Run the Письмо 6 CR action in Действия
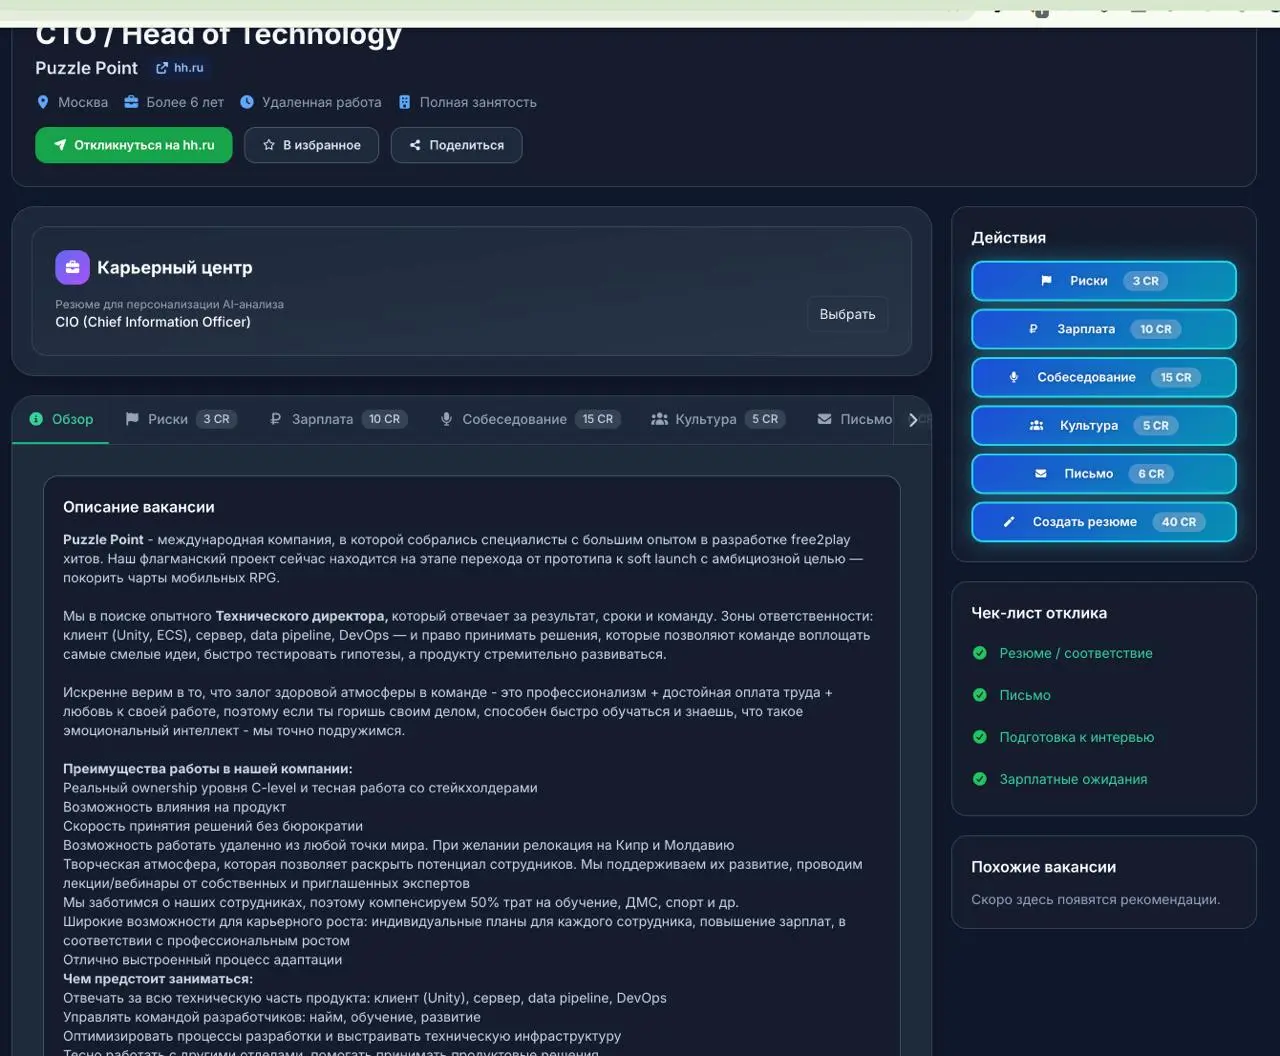Viewport: 1280px width, 1056px height. [x=1104, y=474]
